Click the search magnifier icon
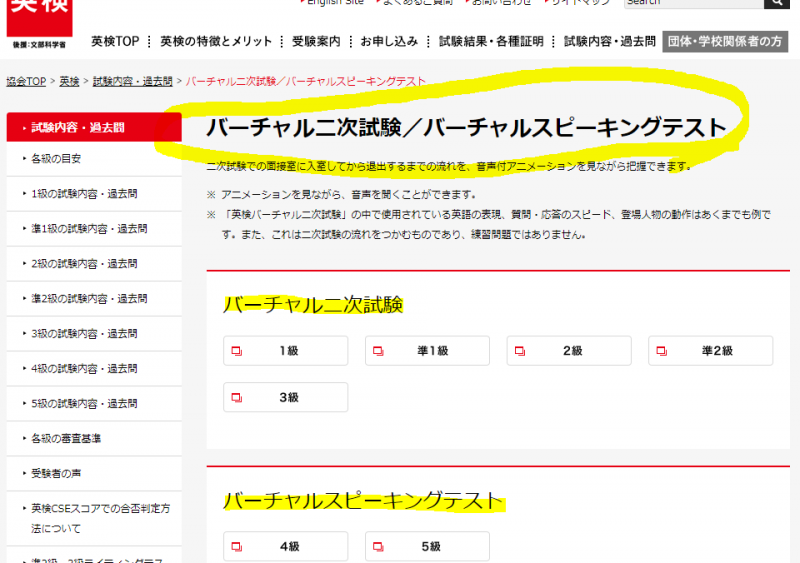This screenshot has height=563, width=800. [777, 3]
